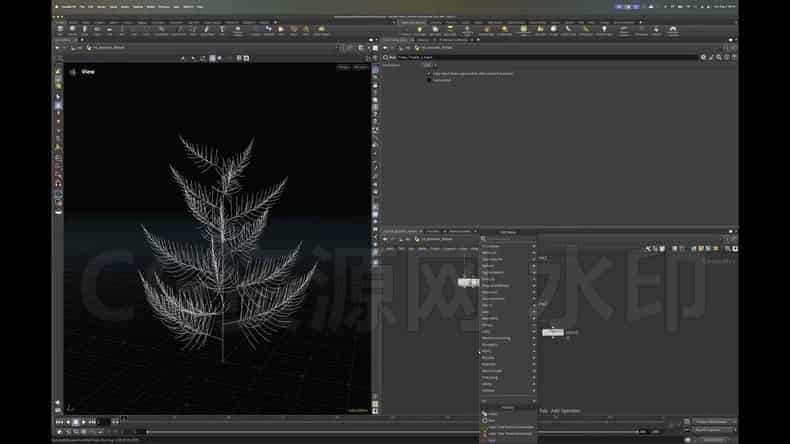Play the animation forward

[x=84, y=422]
